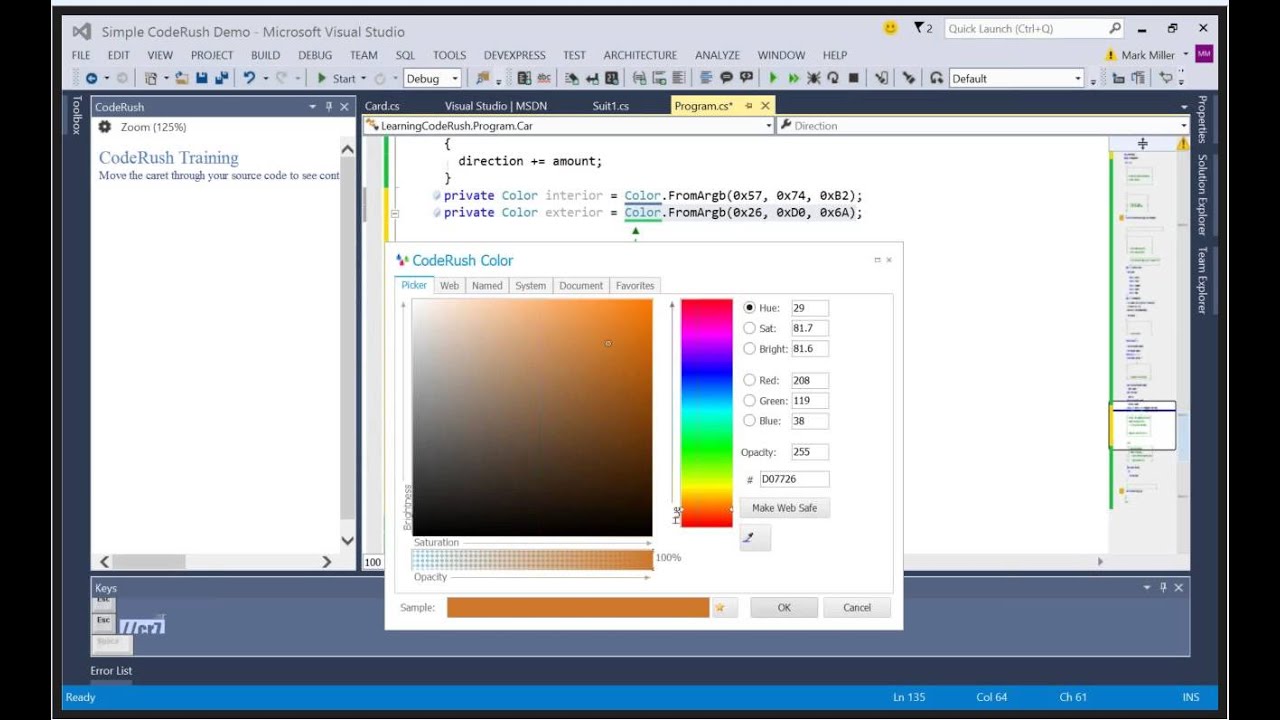Click the Make Web Safe button
This screenshot has width=1280, height=720.
[785, 508]
